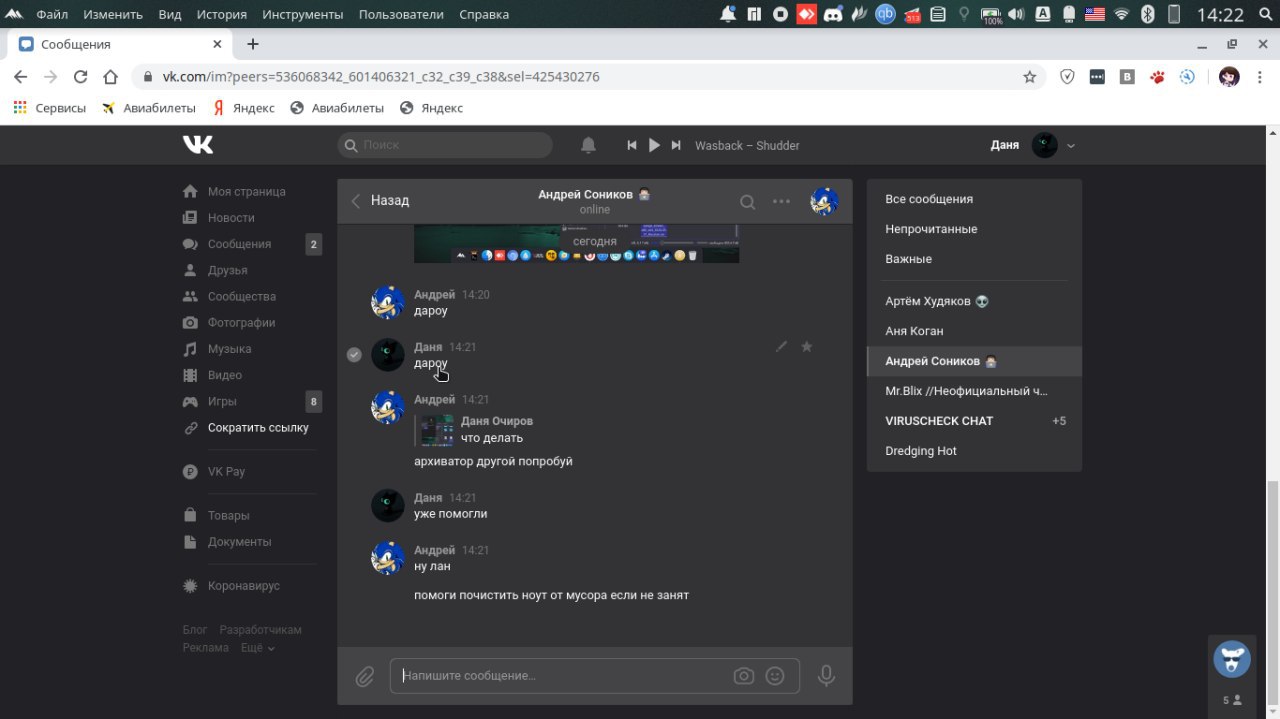1280x719 pixels.
Task: Click the VK header search field
Action: coord(445,145)
